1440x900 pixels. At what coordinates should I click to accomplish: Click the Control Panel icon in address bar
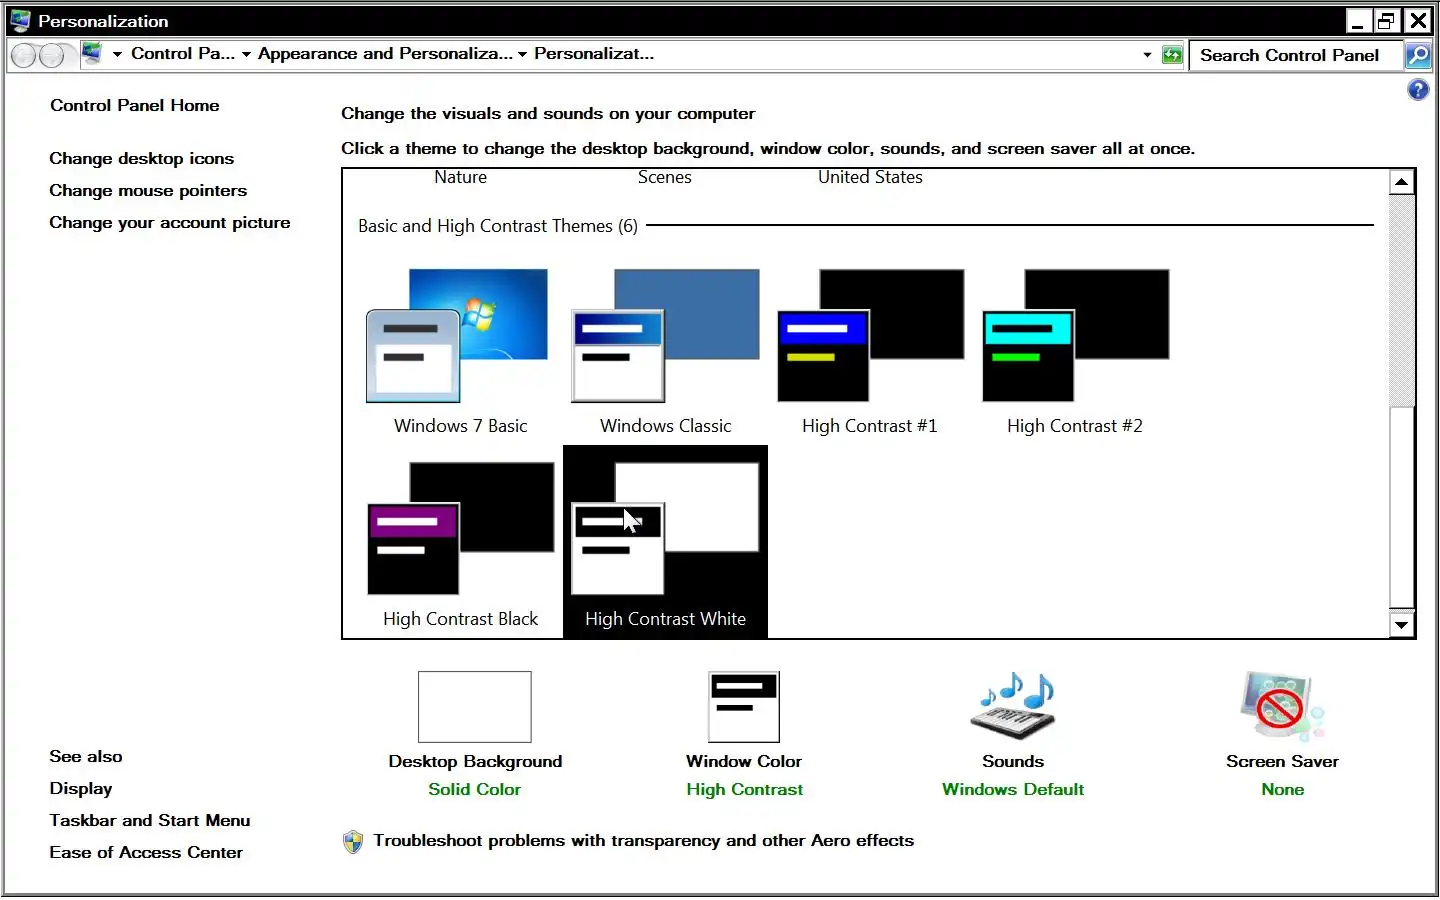click(92, 54)
